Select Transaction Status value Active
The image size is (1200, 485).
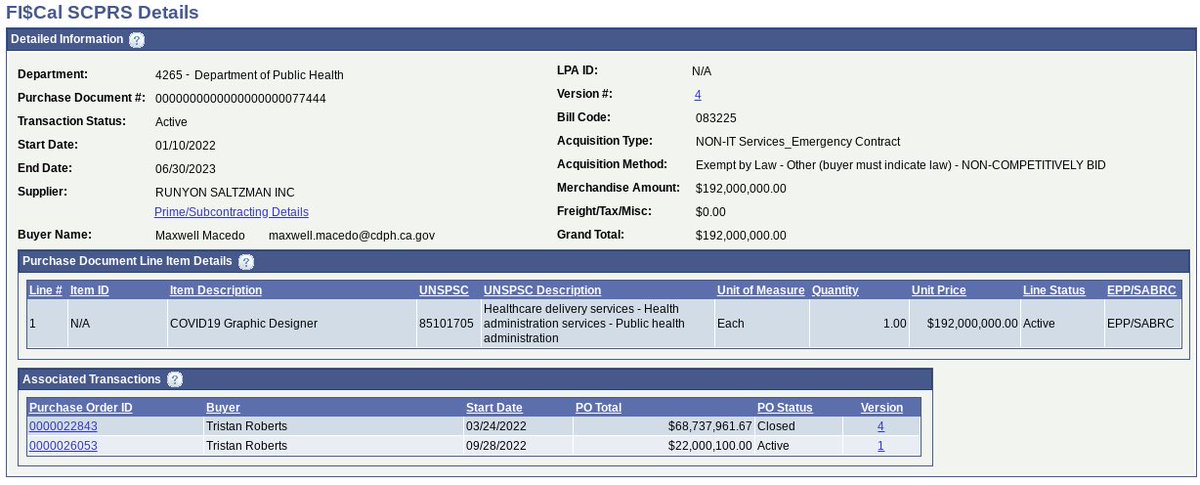point(171,122)
